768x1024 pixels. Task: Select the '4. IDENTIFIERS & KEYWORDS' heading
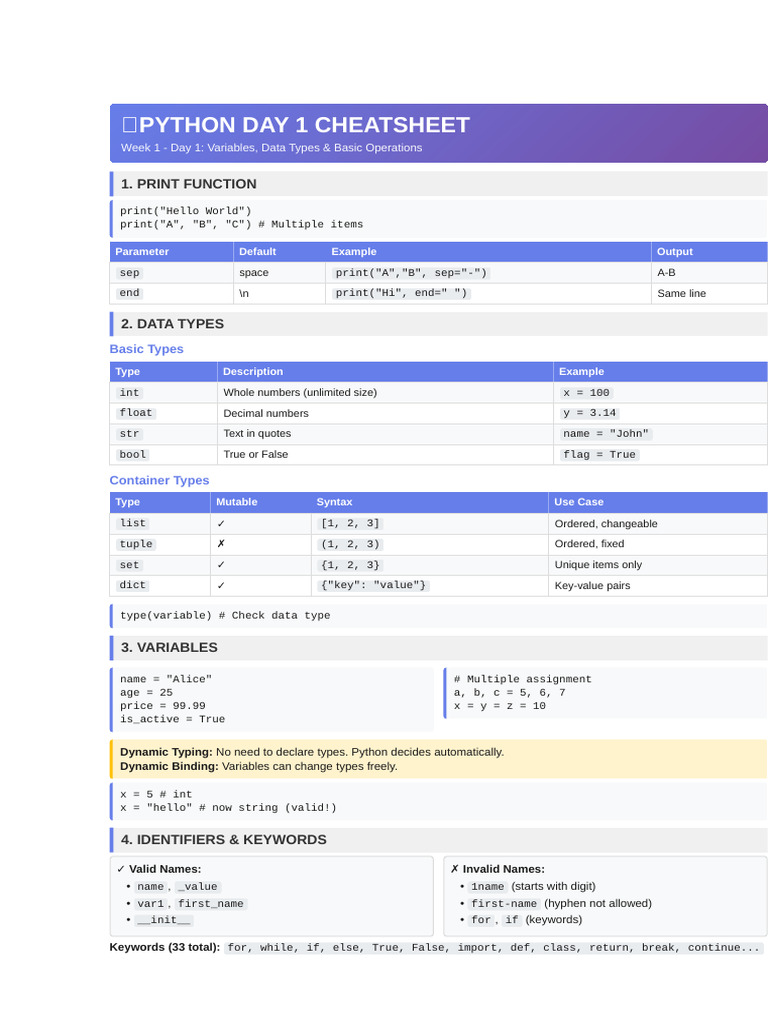pos(223,840)
